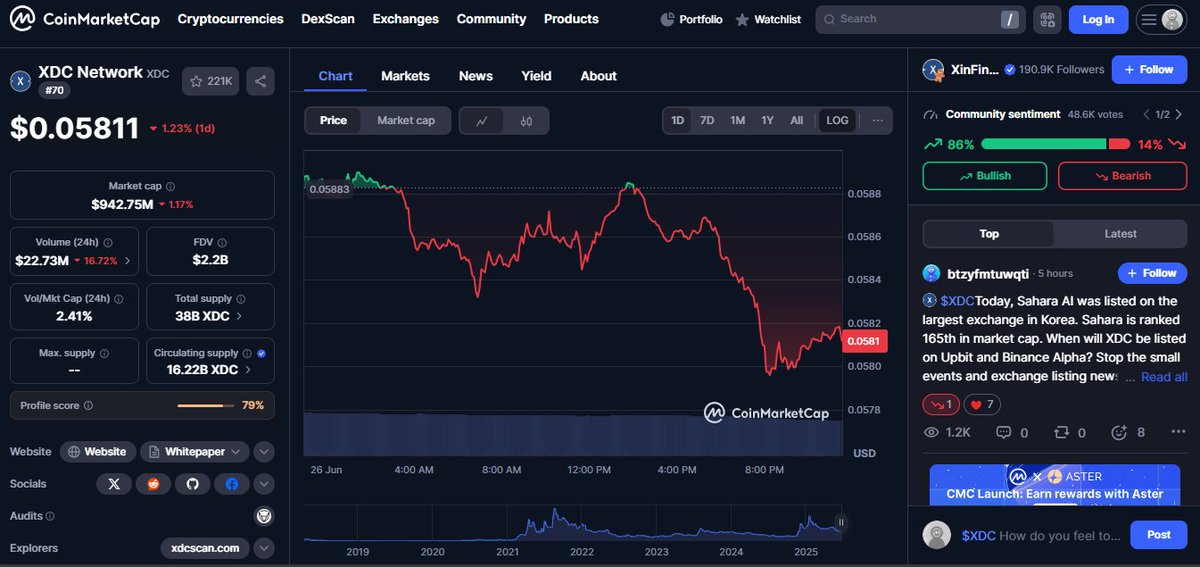Follow the XinFin account
Viewport: 1200px width, 567px height.
1149,69
